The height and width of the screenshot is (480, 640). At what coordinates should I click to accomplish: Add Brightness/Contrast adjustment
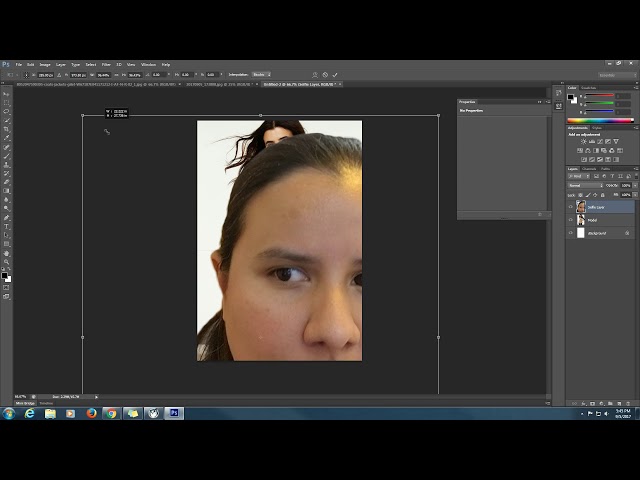coord(584,142)
